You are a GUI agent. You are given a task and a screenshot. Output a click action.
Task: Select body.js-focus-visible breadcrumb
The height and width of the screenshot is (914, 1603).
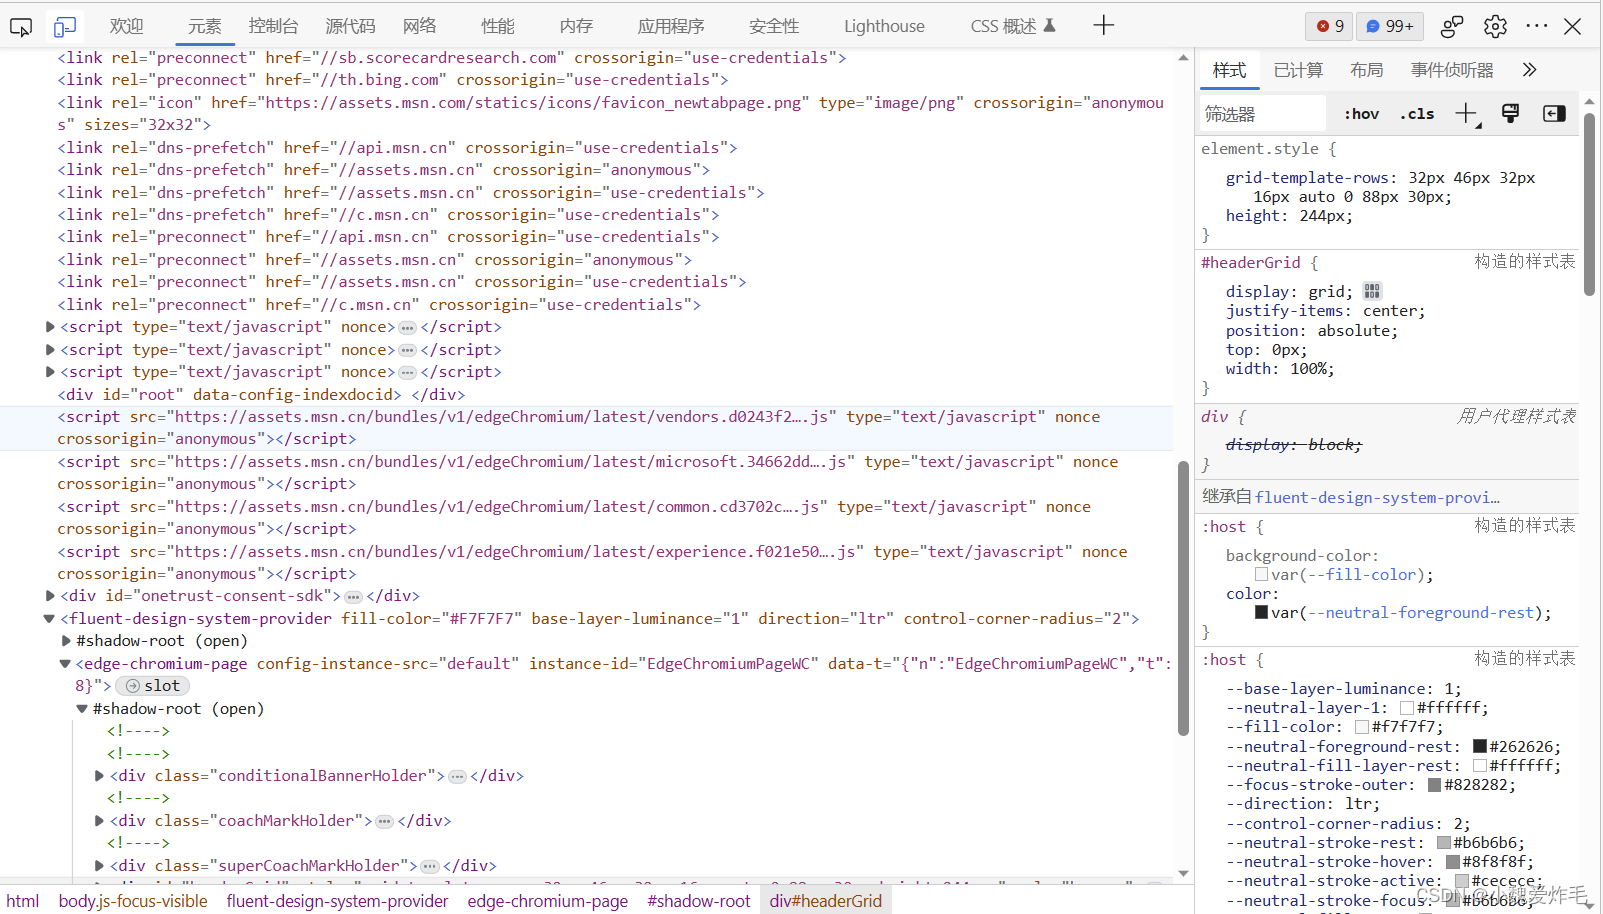click(133, 901)
